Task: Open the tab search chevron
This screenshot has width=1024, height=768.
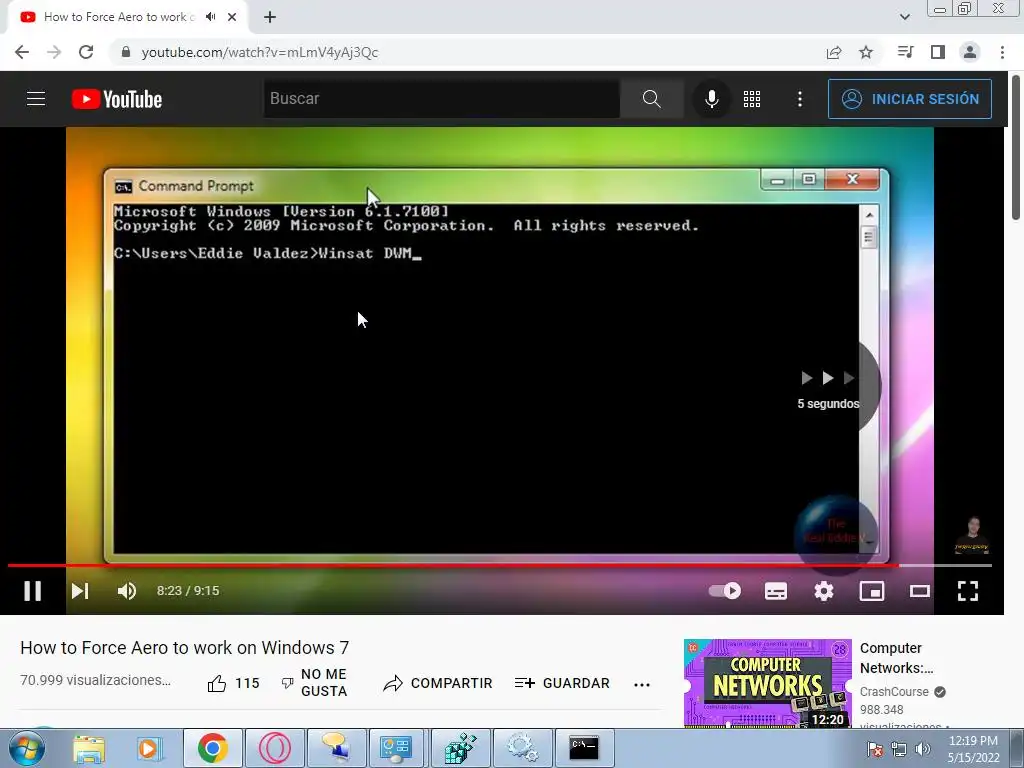Action: (x=904, y=17)
